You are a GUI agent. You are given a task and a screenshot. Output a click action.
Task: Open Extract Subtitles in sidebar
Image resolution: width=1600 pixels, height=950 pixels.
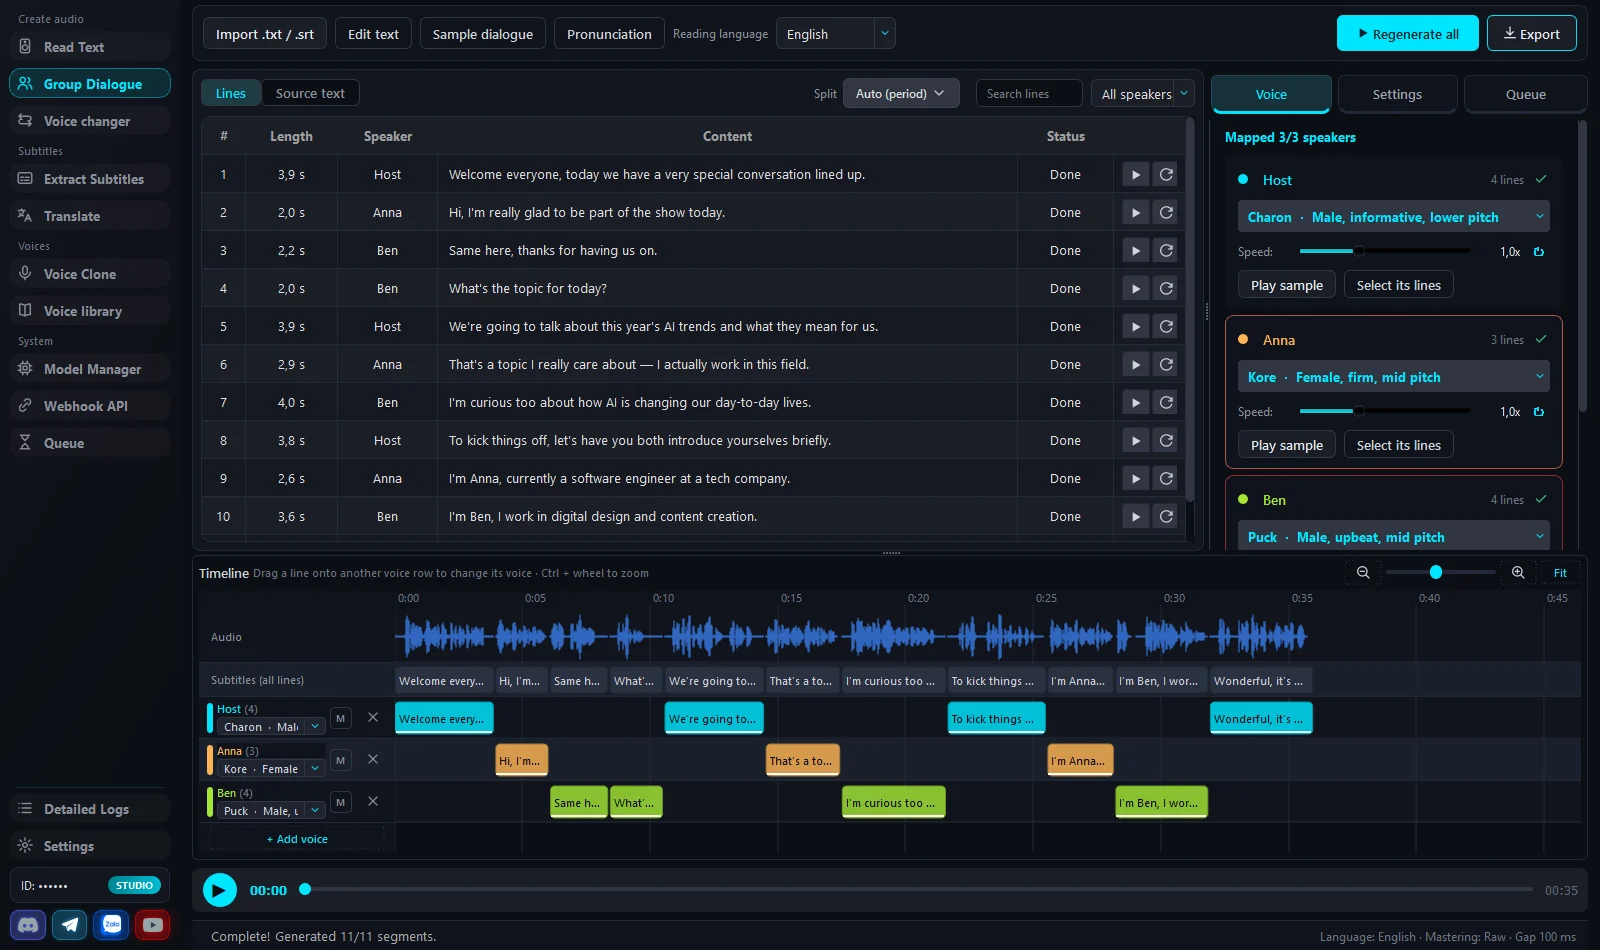click(90, 179)
